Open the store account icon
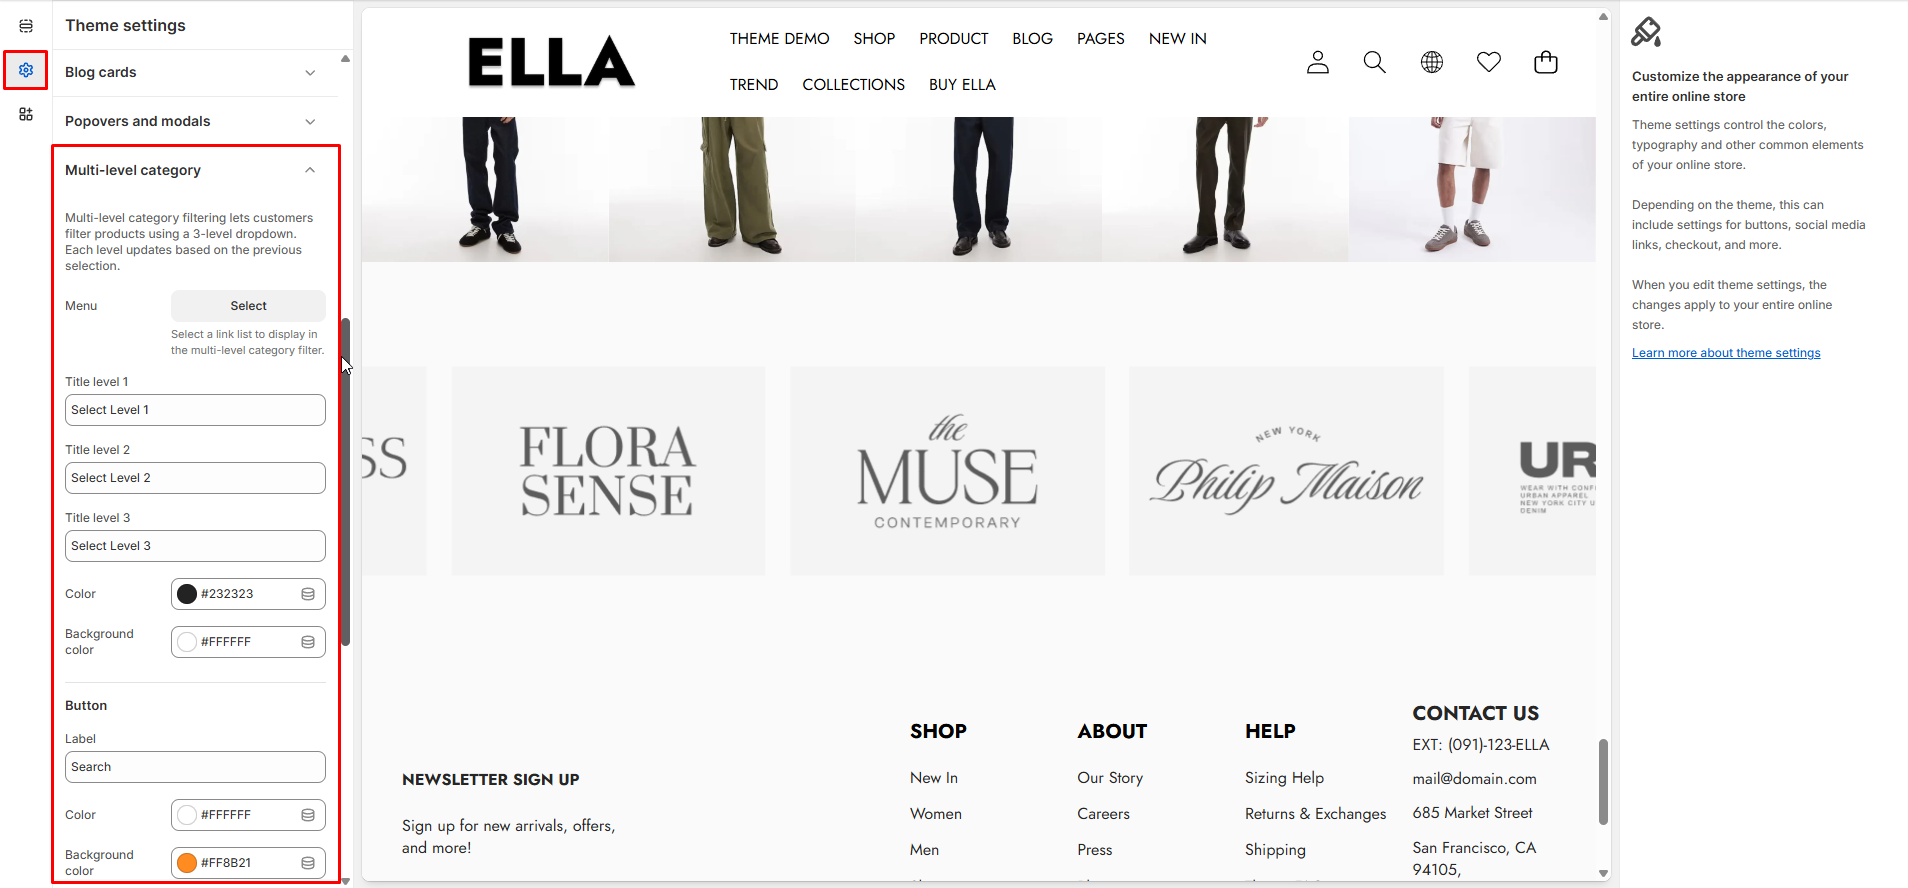1908x888 pixels. [1318, 62]
